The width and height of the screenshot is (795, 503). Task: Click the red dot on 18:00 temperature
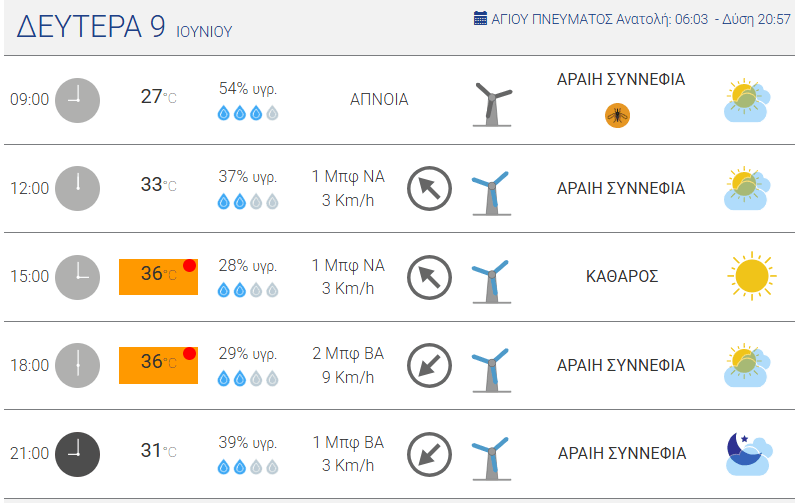pyautogui.click(x=190, y=353)
